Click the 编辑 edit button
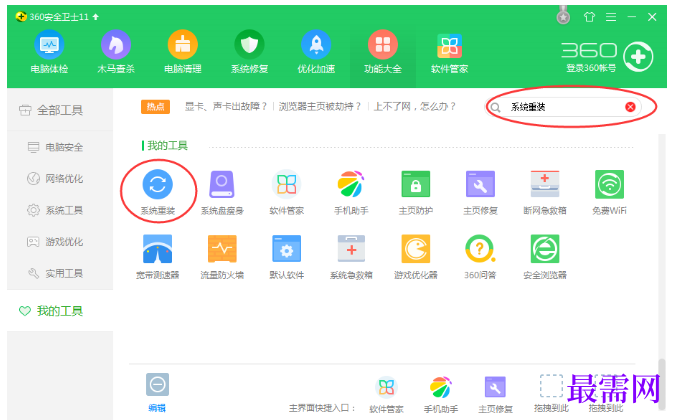Screen dimensions: 679x420 pos(157,392)
